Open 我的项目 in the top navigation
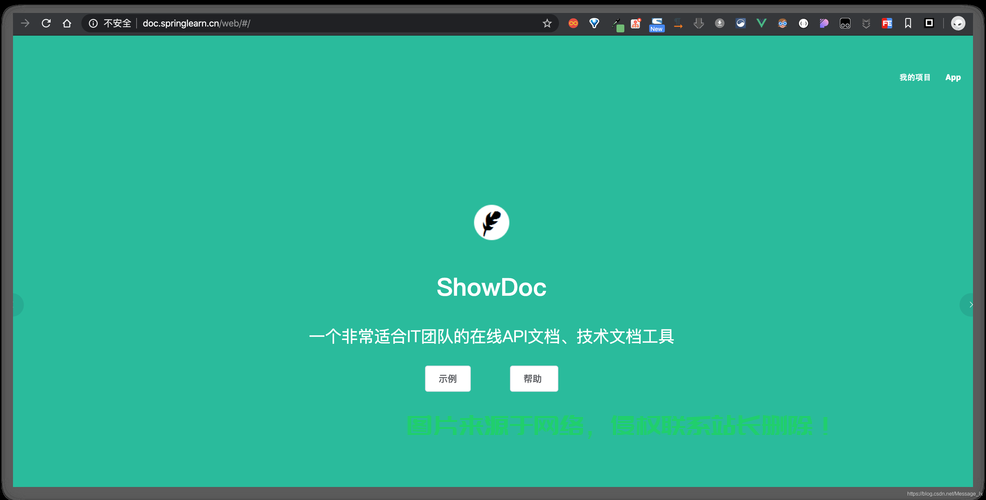The width and height of the screenshot is (986, 500). point(914,77)
